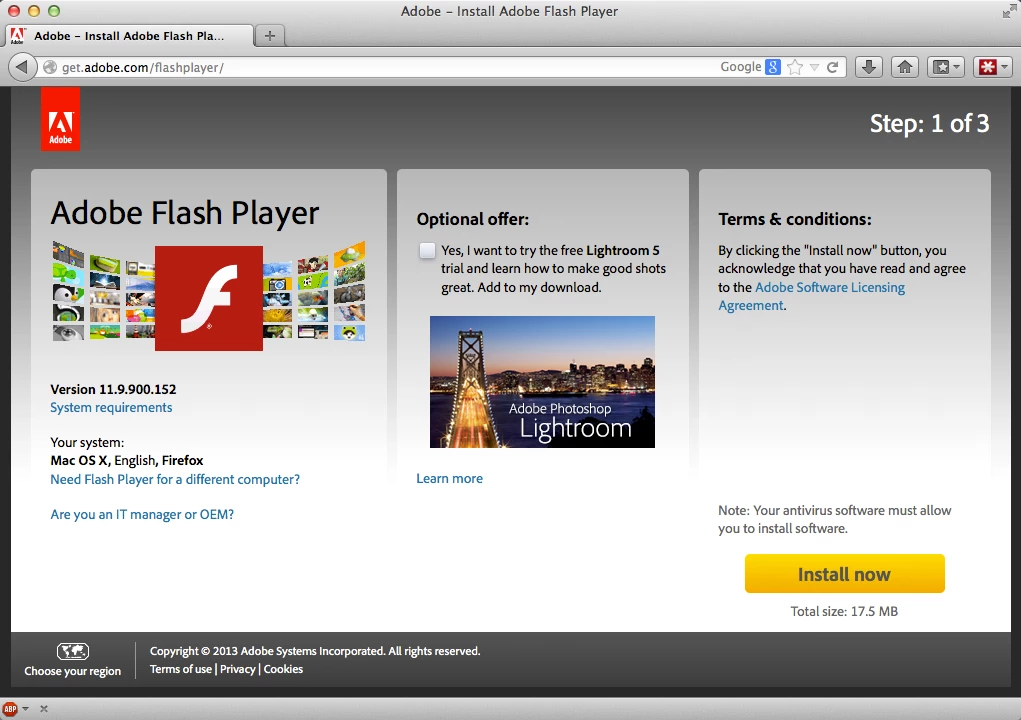Screen dimensions: 1021x720
Task: Click the Adblock Plus ABP icon
Action: click(10, 708)
